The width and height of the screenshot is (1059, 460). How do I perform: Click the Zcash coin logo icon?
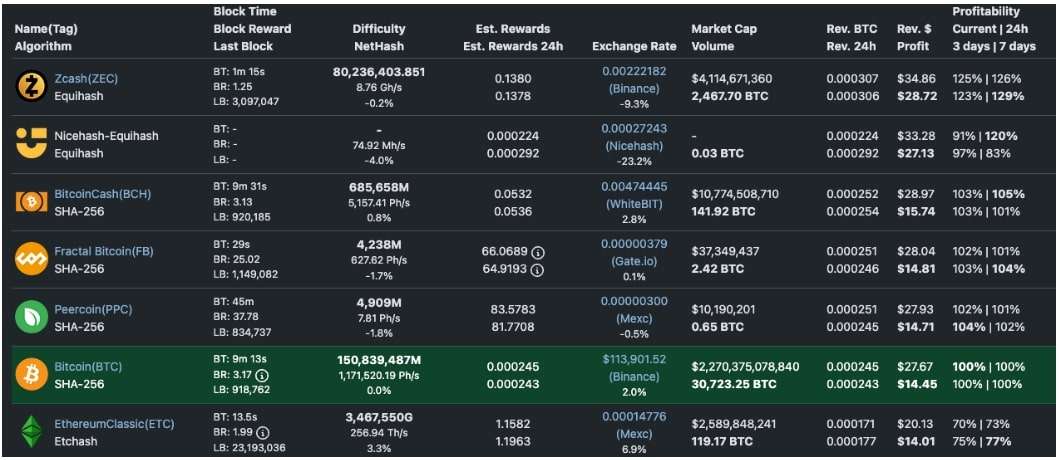pyautogui.click(x=32, y=87)
